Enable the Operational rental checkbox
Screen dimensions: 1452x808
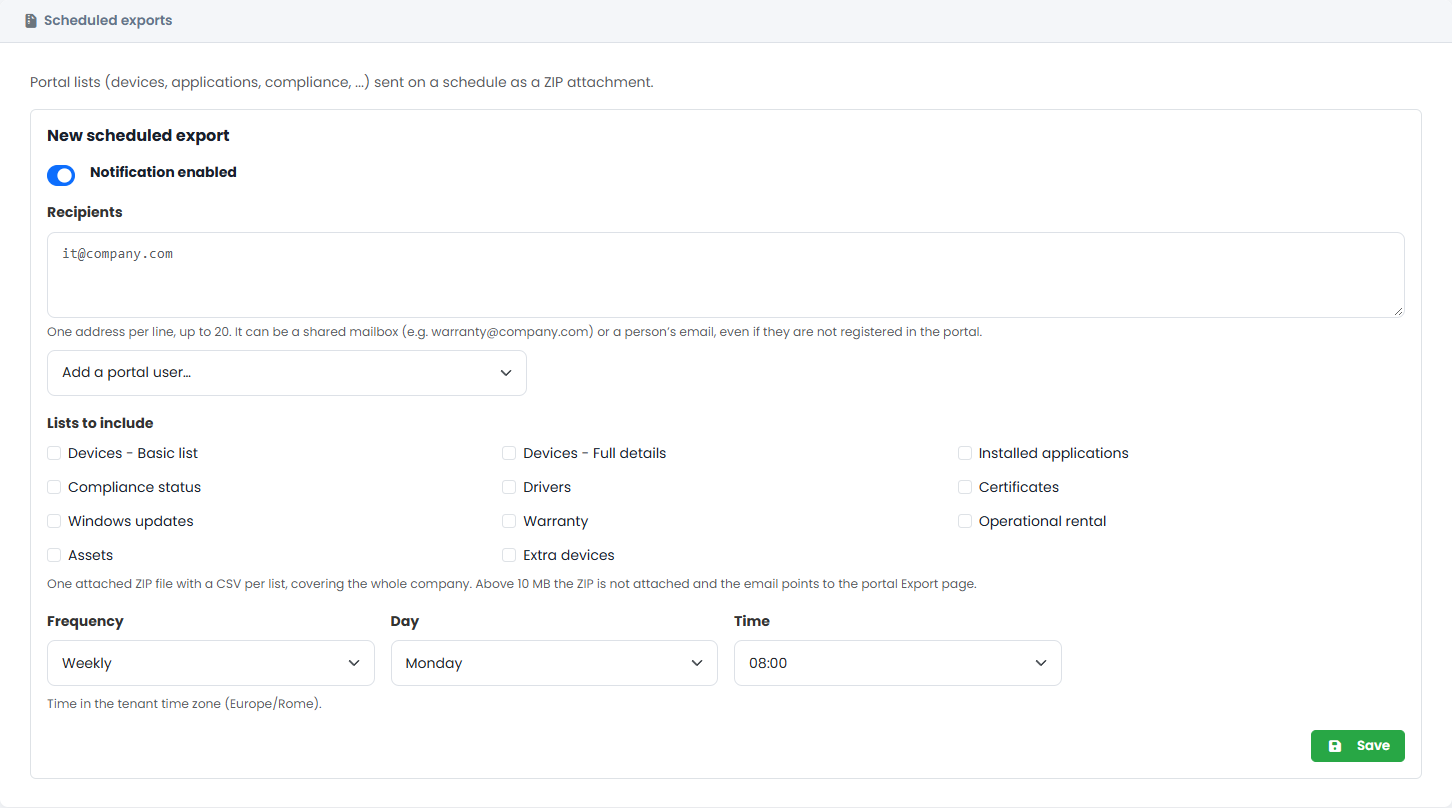click(965, 521)
